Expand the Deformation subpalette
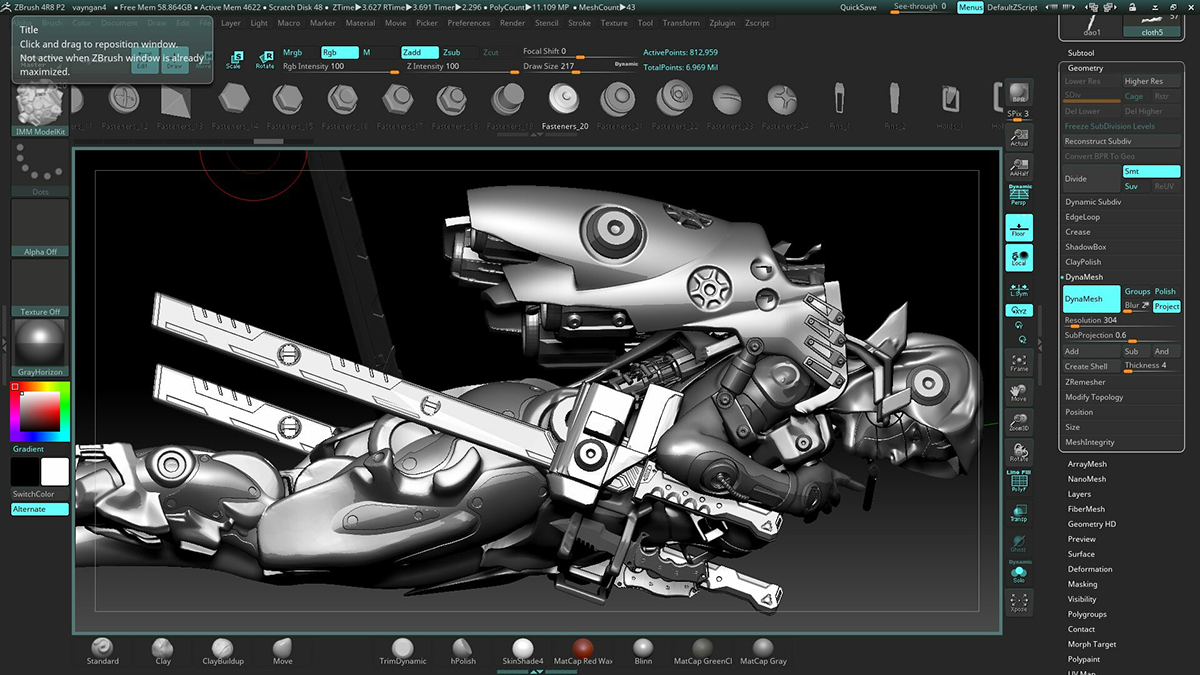This screenshot has height=675, width=1200. [x=1088, y=569]
